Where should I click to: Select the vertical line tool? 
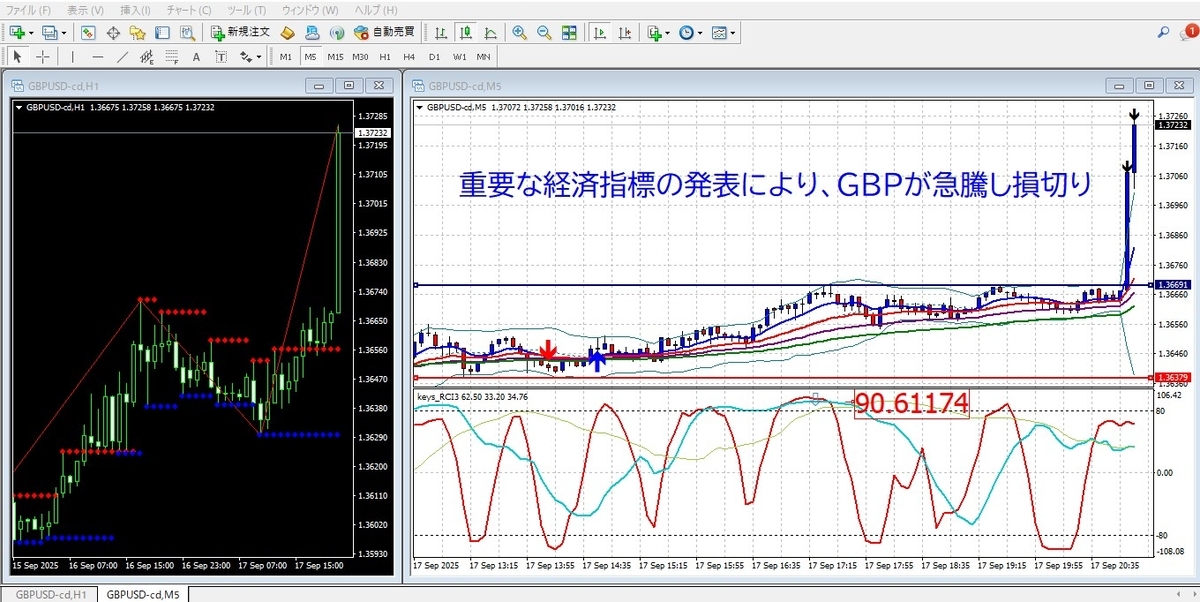(73, 57)
